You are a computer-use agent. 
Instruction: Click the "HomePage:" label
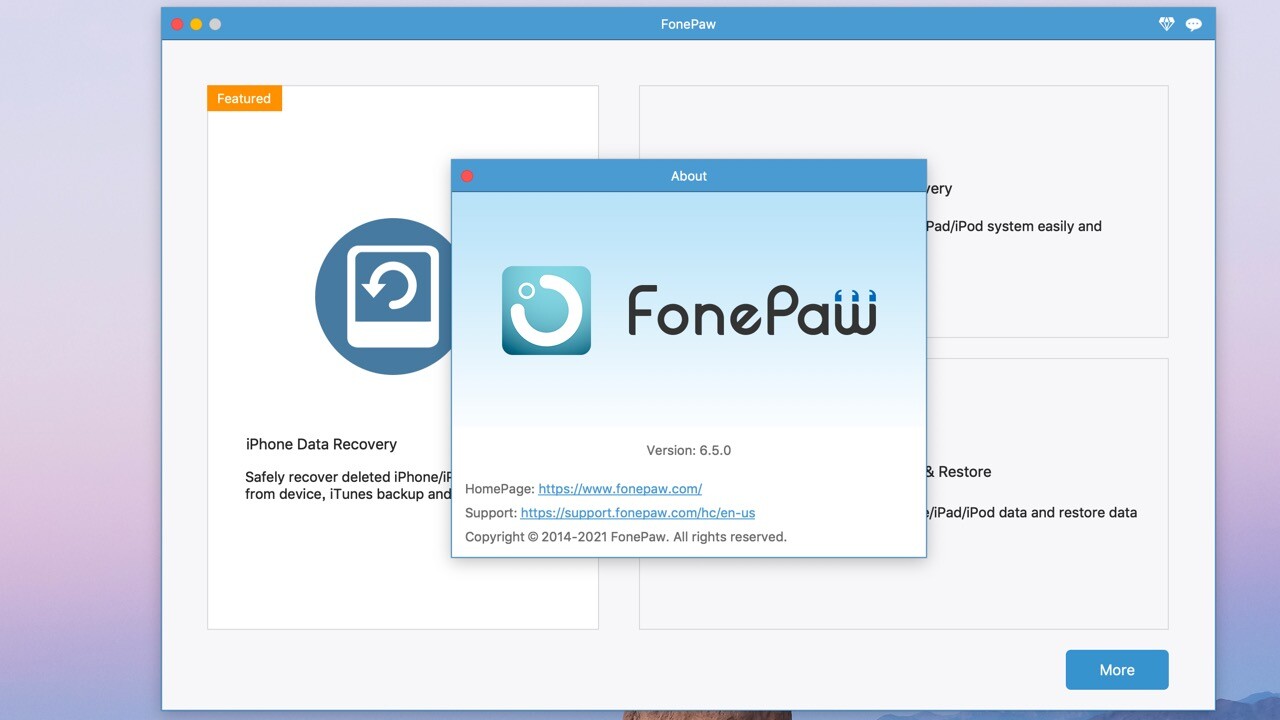500,489
